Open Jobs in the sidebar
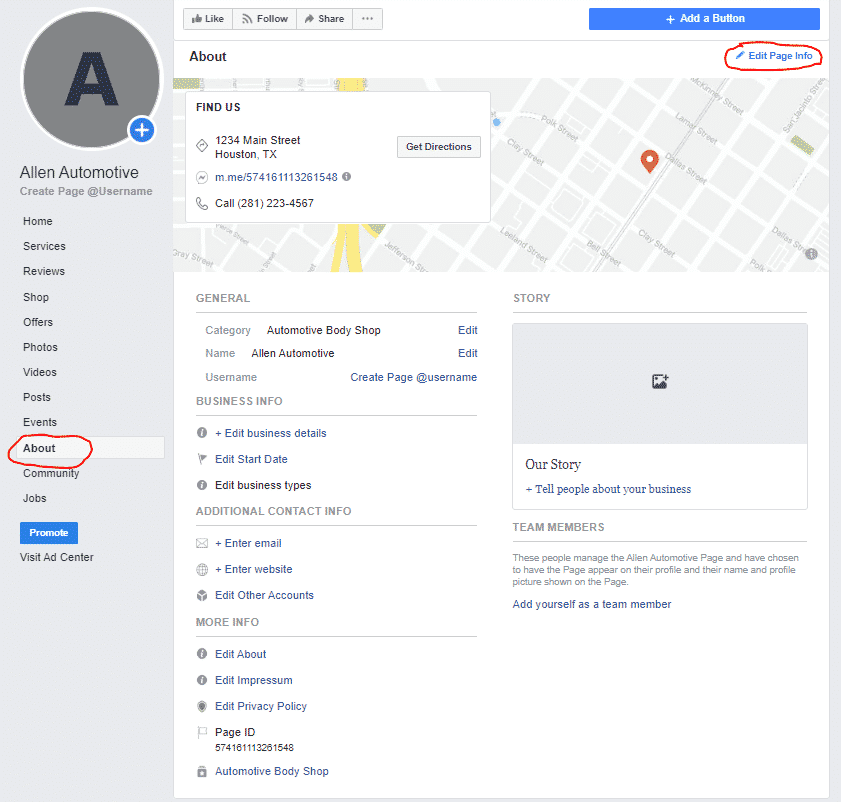841x802 pixels. pyautogui.click(x=34, y=498)
